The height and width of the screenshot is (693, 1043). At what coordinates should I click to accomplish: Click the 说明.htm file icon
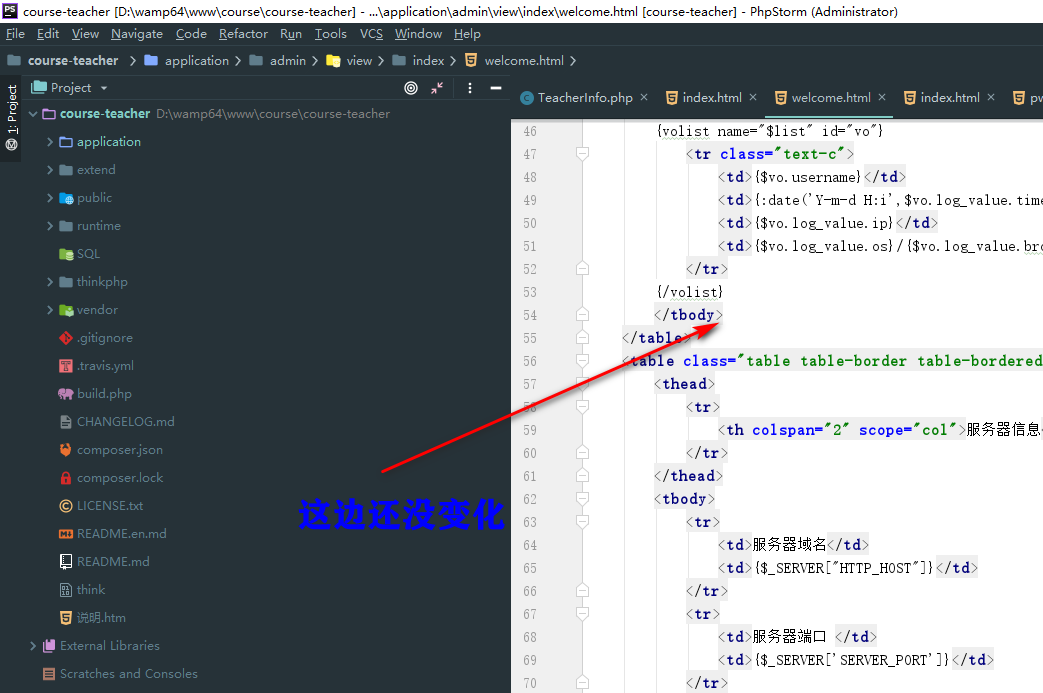click(x=65, y=618)
